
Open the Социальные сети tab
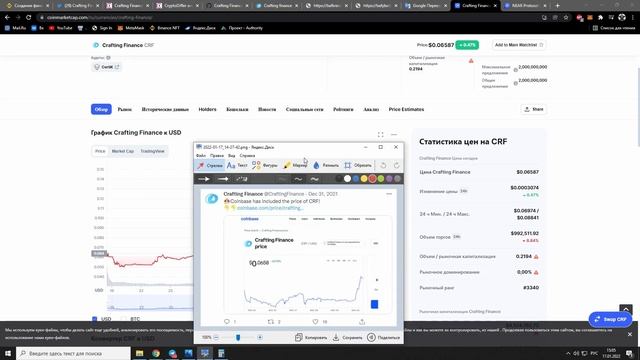(304, 109)
